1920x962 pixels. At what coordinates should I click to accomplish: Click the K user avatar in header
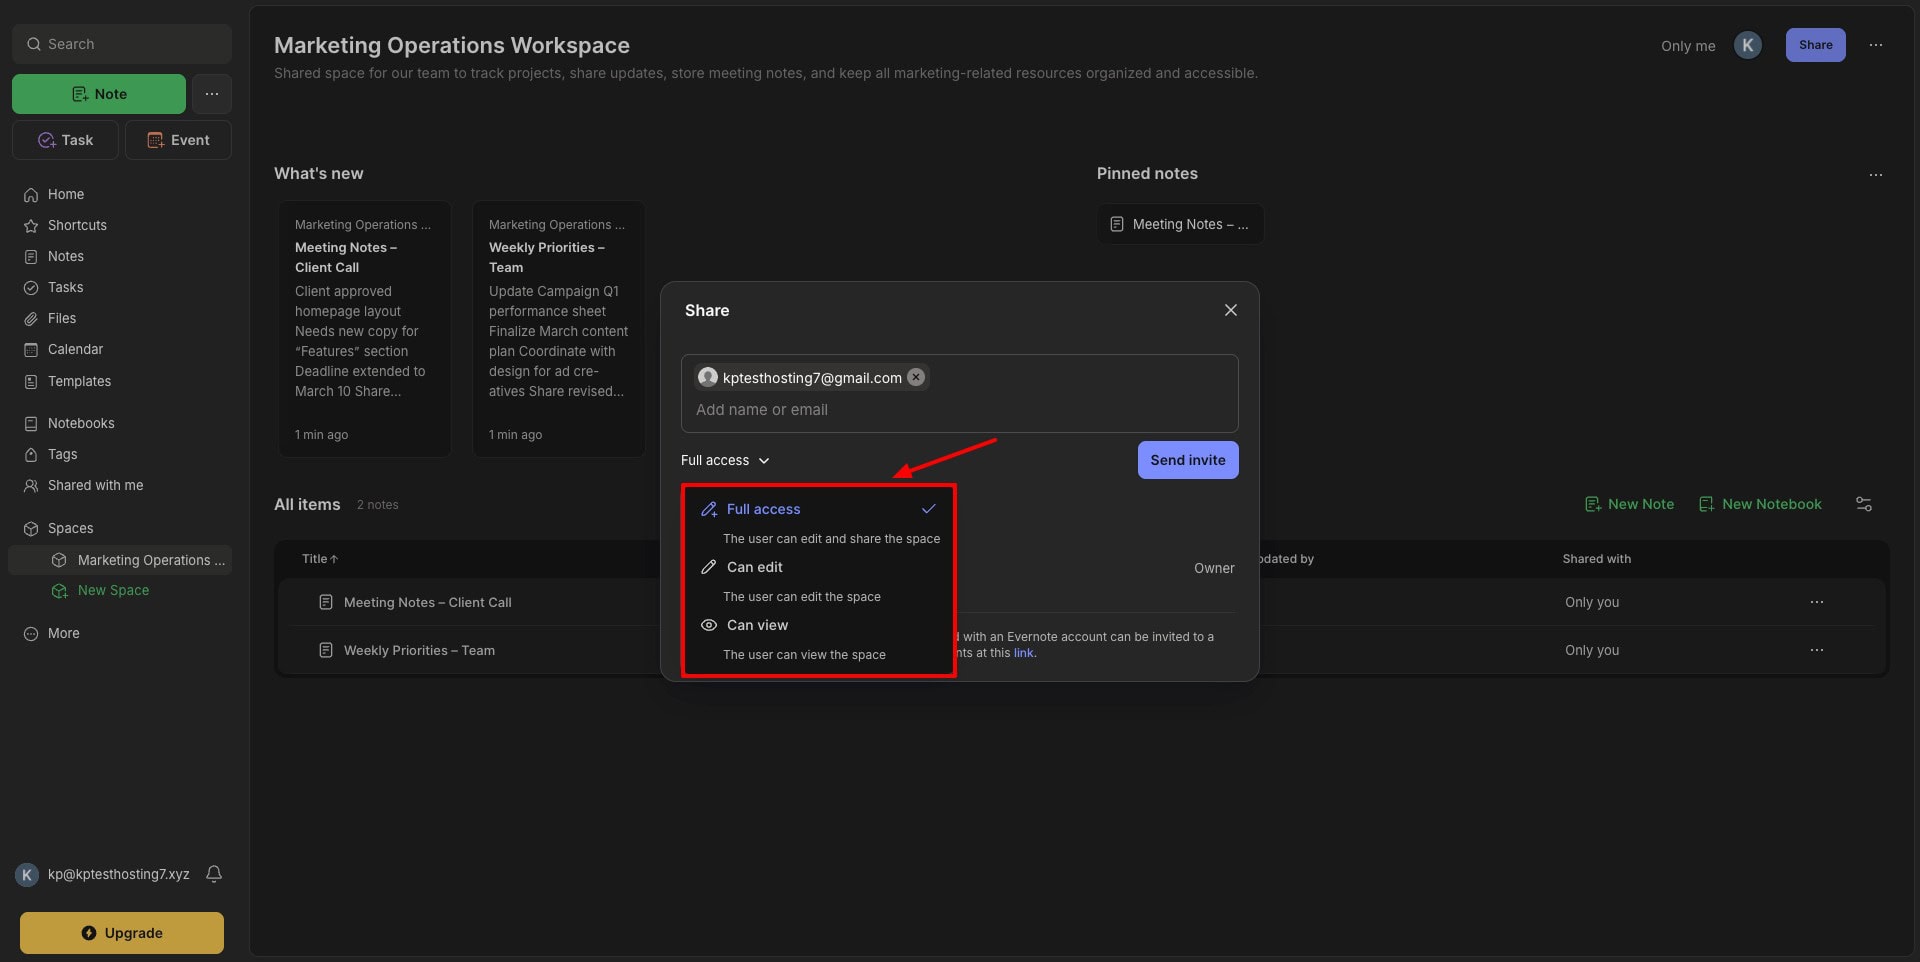[x=1747, y=45]
